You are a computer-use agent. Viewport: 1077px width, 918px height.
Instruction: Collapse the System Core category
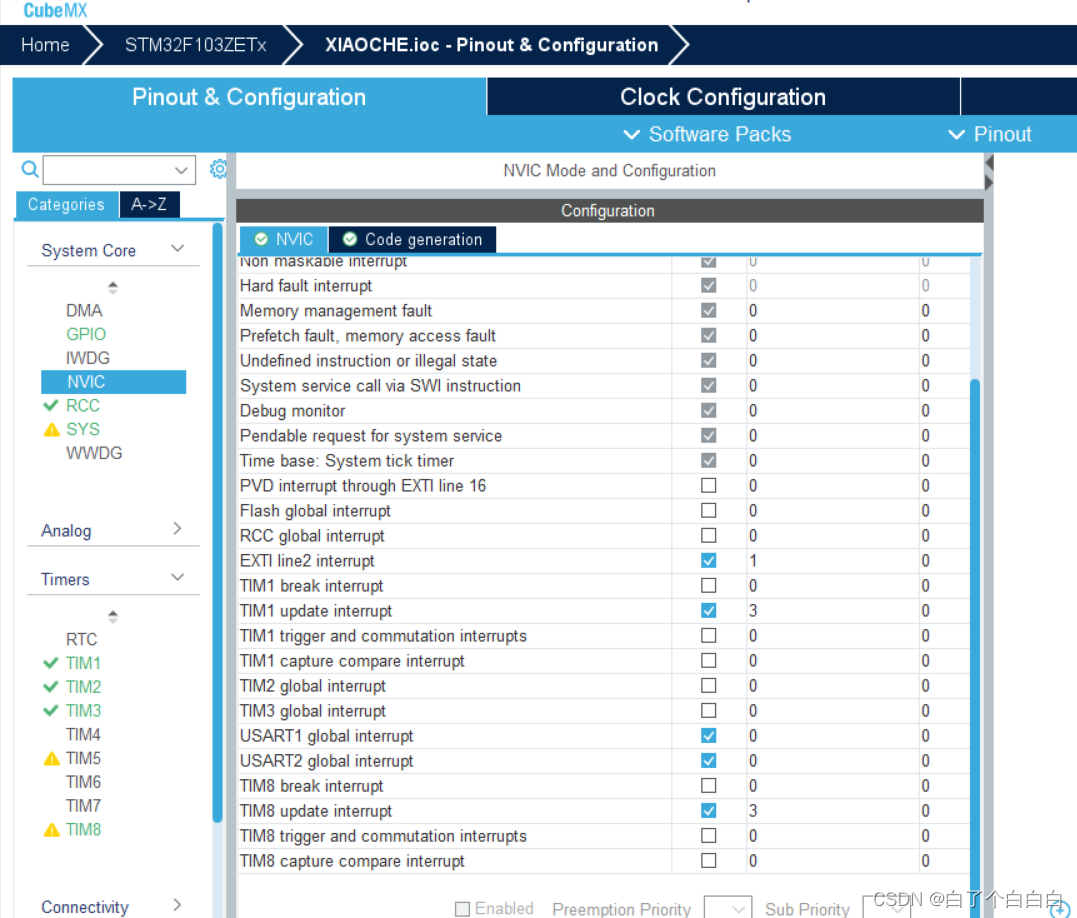point(177,249)
